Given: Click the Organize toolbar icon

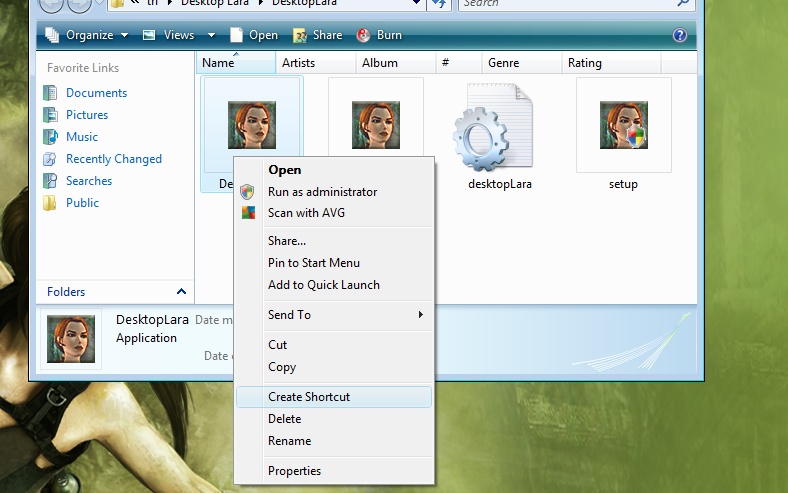Looking at the screenshot, I should pos(52,35).
